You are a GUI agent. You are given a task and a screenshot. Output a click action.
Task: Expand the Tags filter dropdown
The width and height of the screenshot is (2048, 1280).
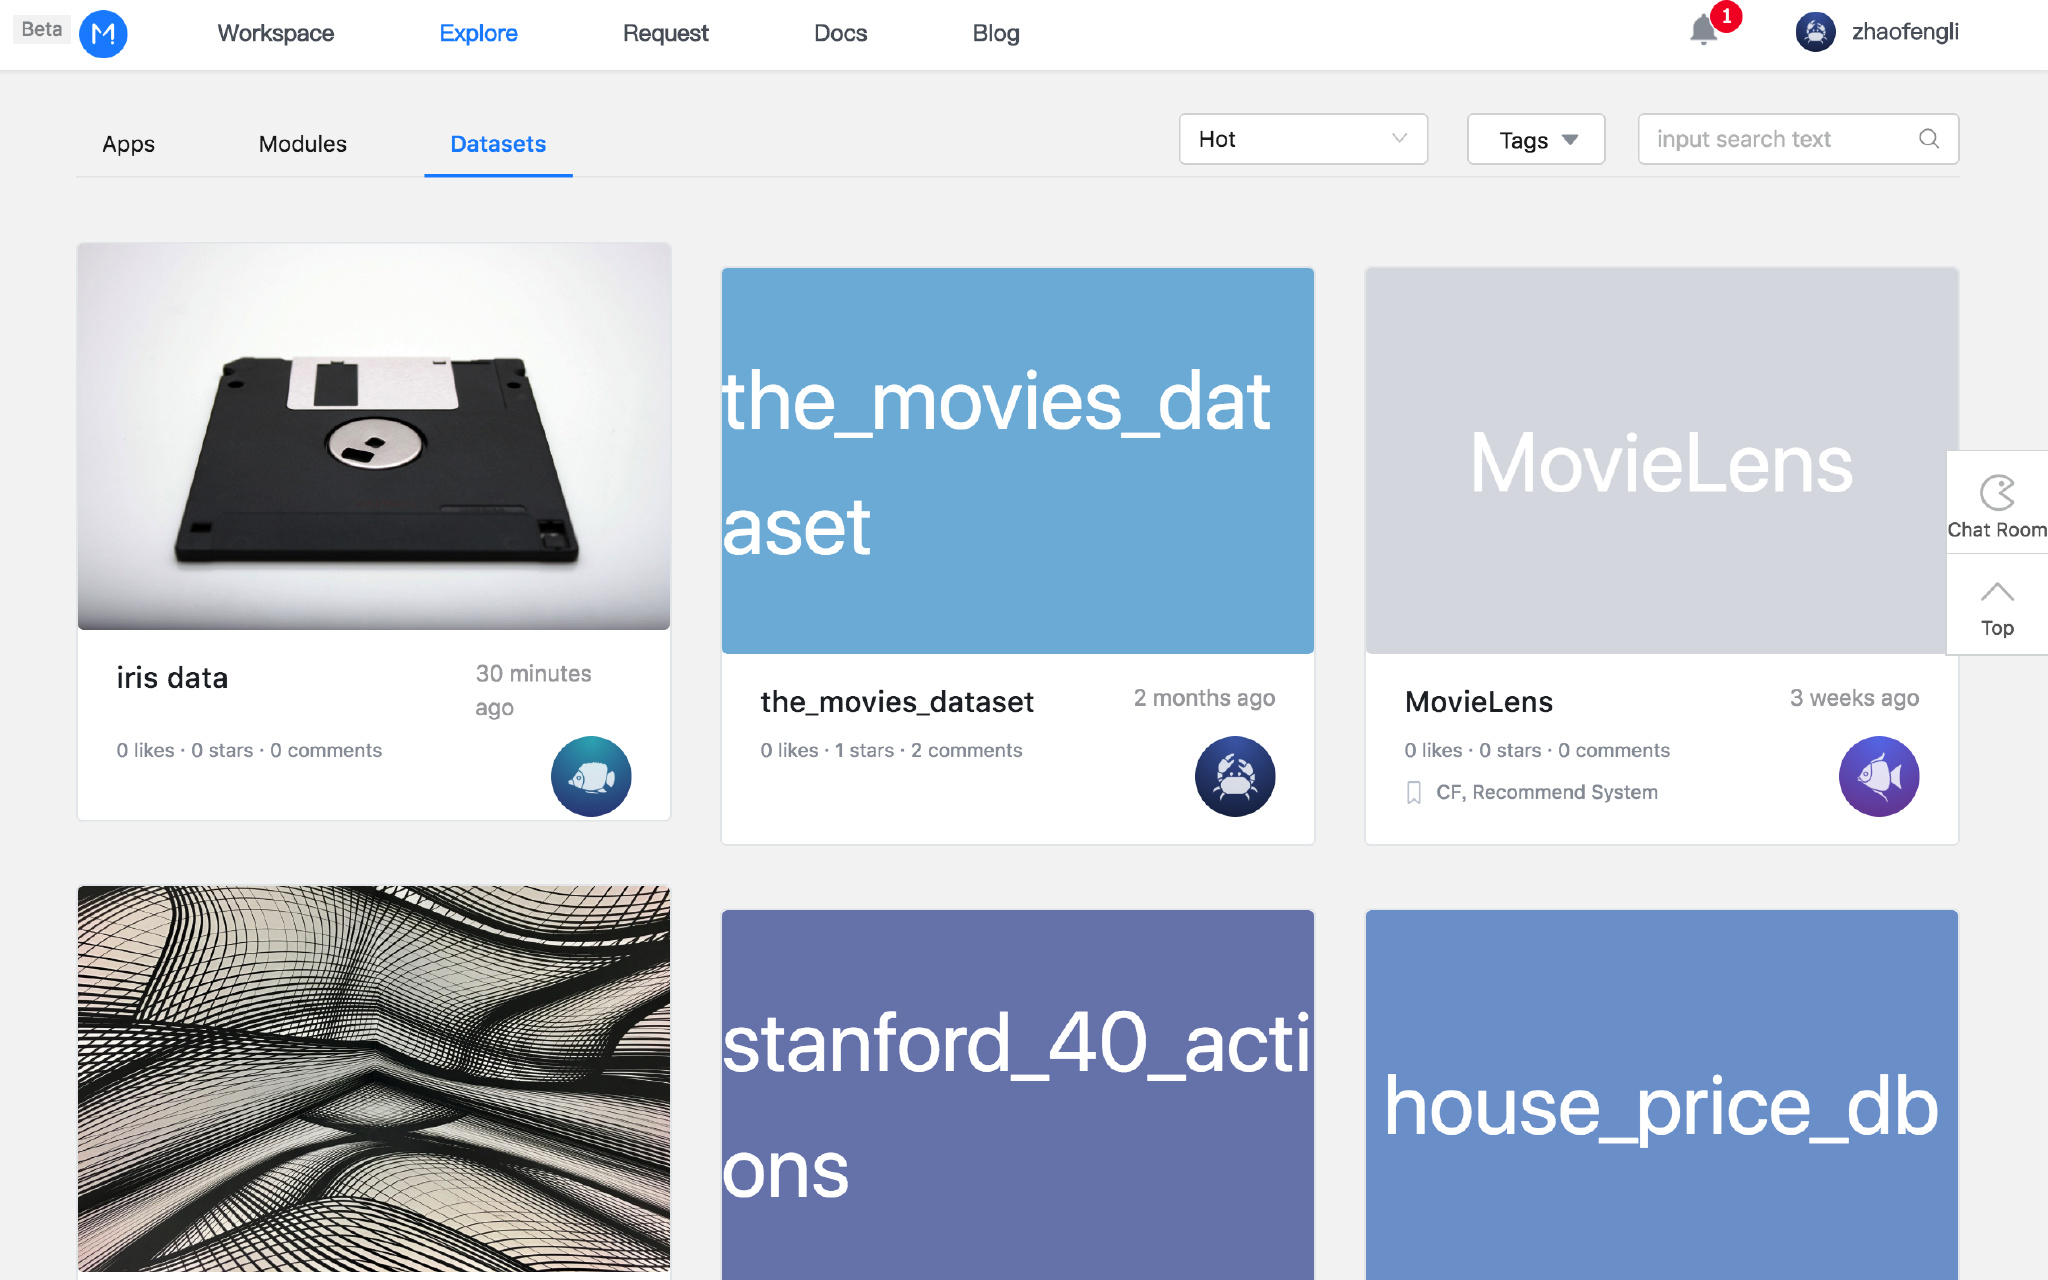click(1536, 139)
